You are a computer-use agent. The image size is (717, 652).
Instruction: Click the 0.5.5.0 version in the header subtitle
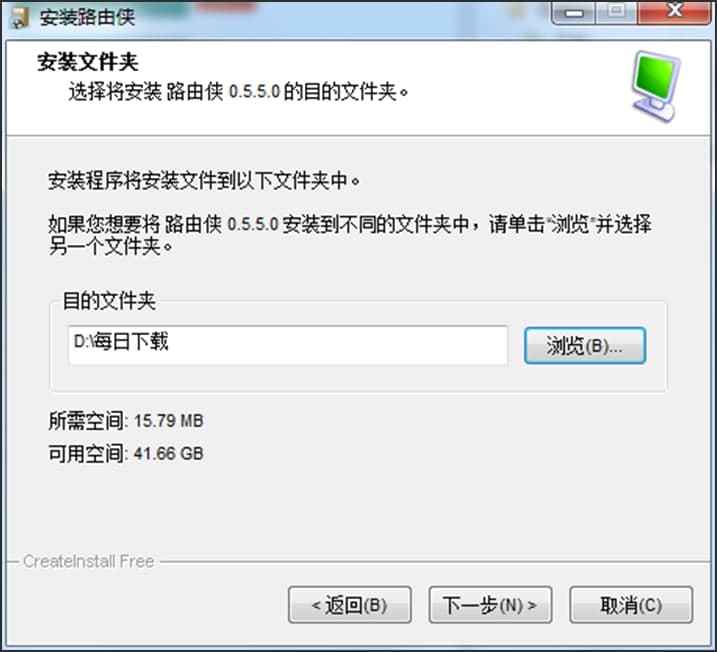point(254,91)
